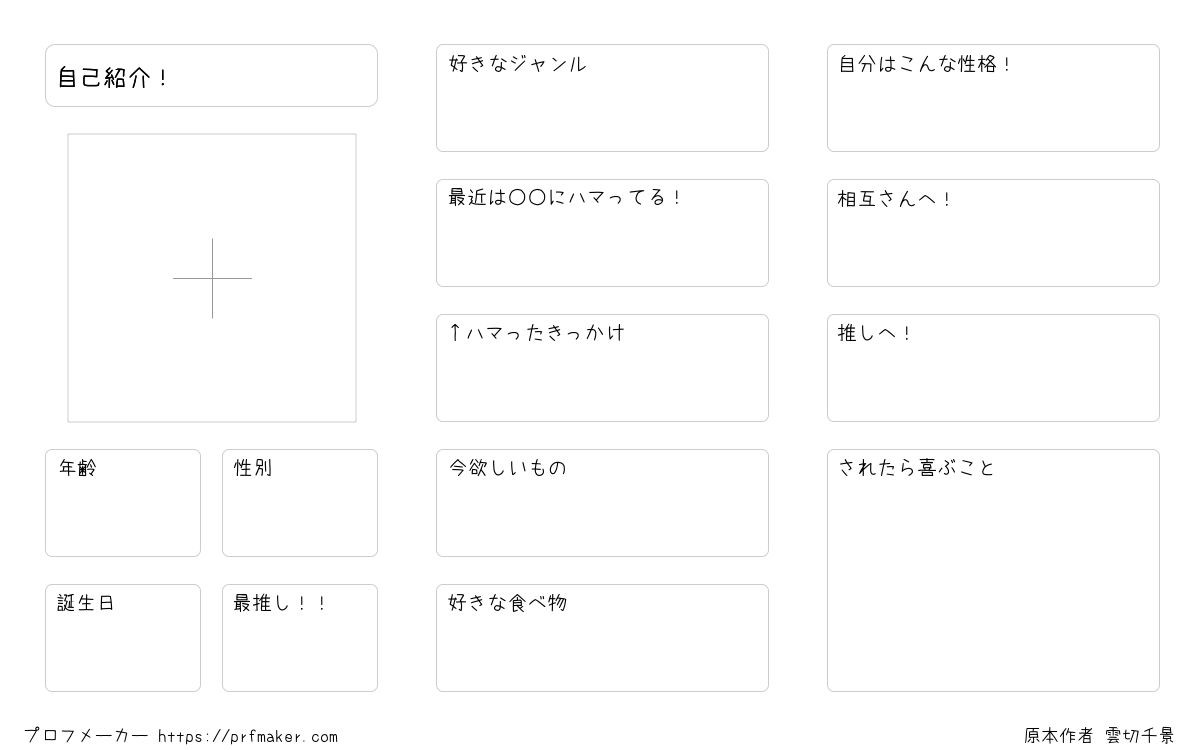The width and height of the screenshot is (1200, 750).
Task: Select the 最推し！！ field box
Action: pos(300,638)
